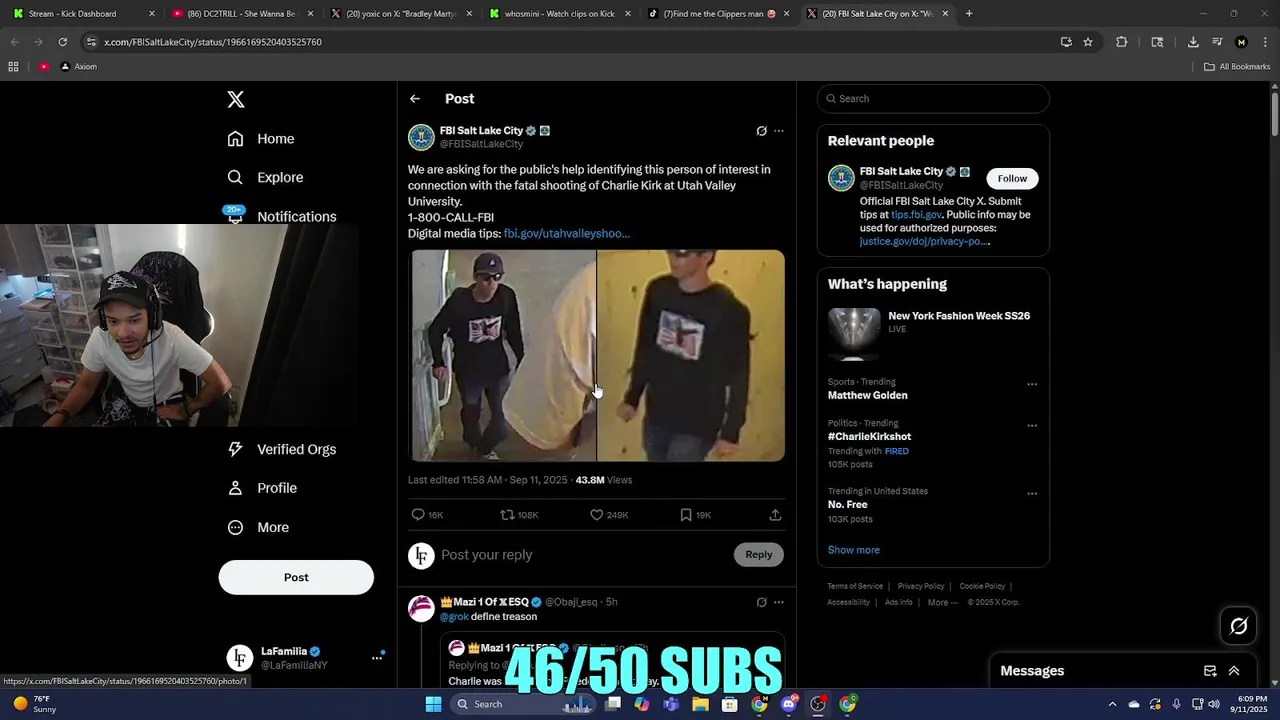This screenshot has height=720, width=1280.
Task: Click the white Post button in the sidebar
Action: 296,577
